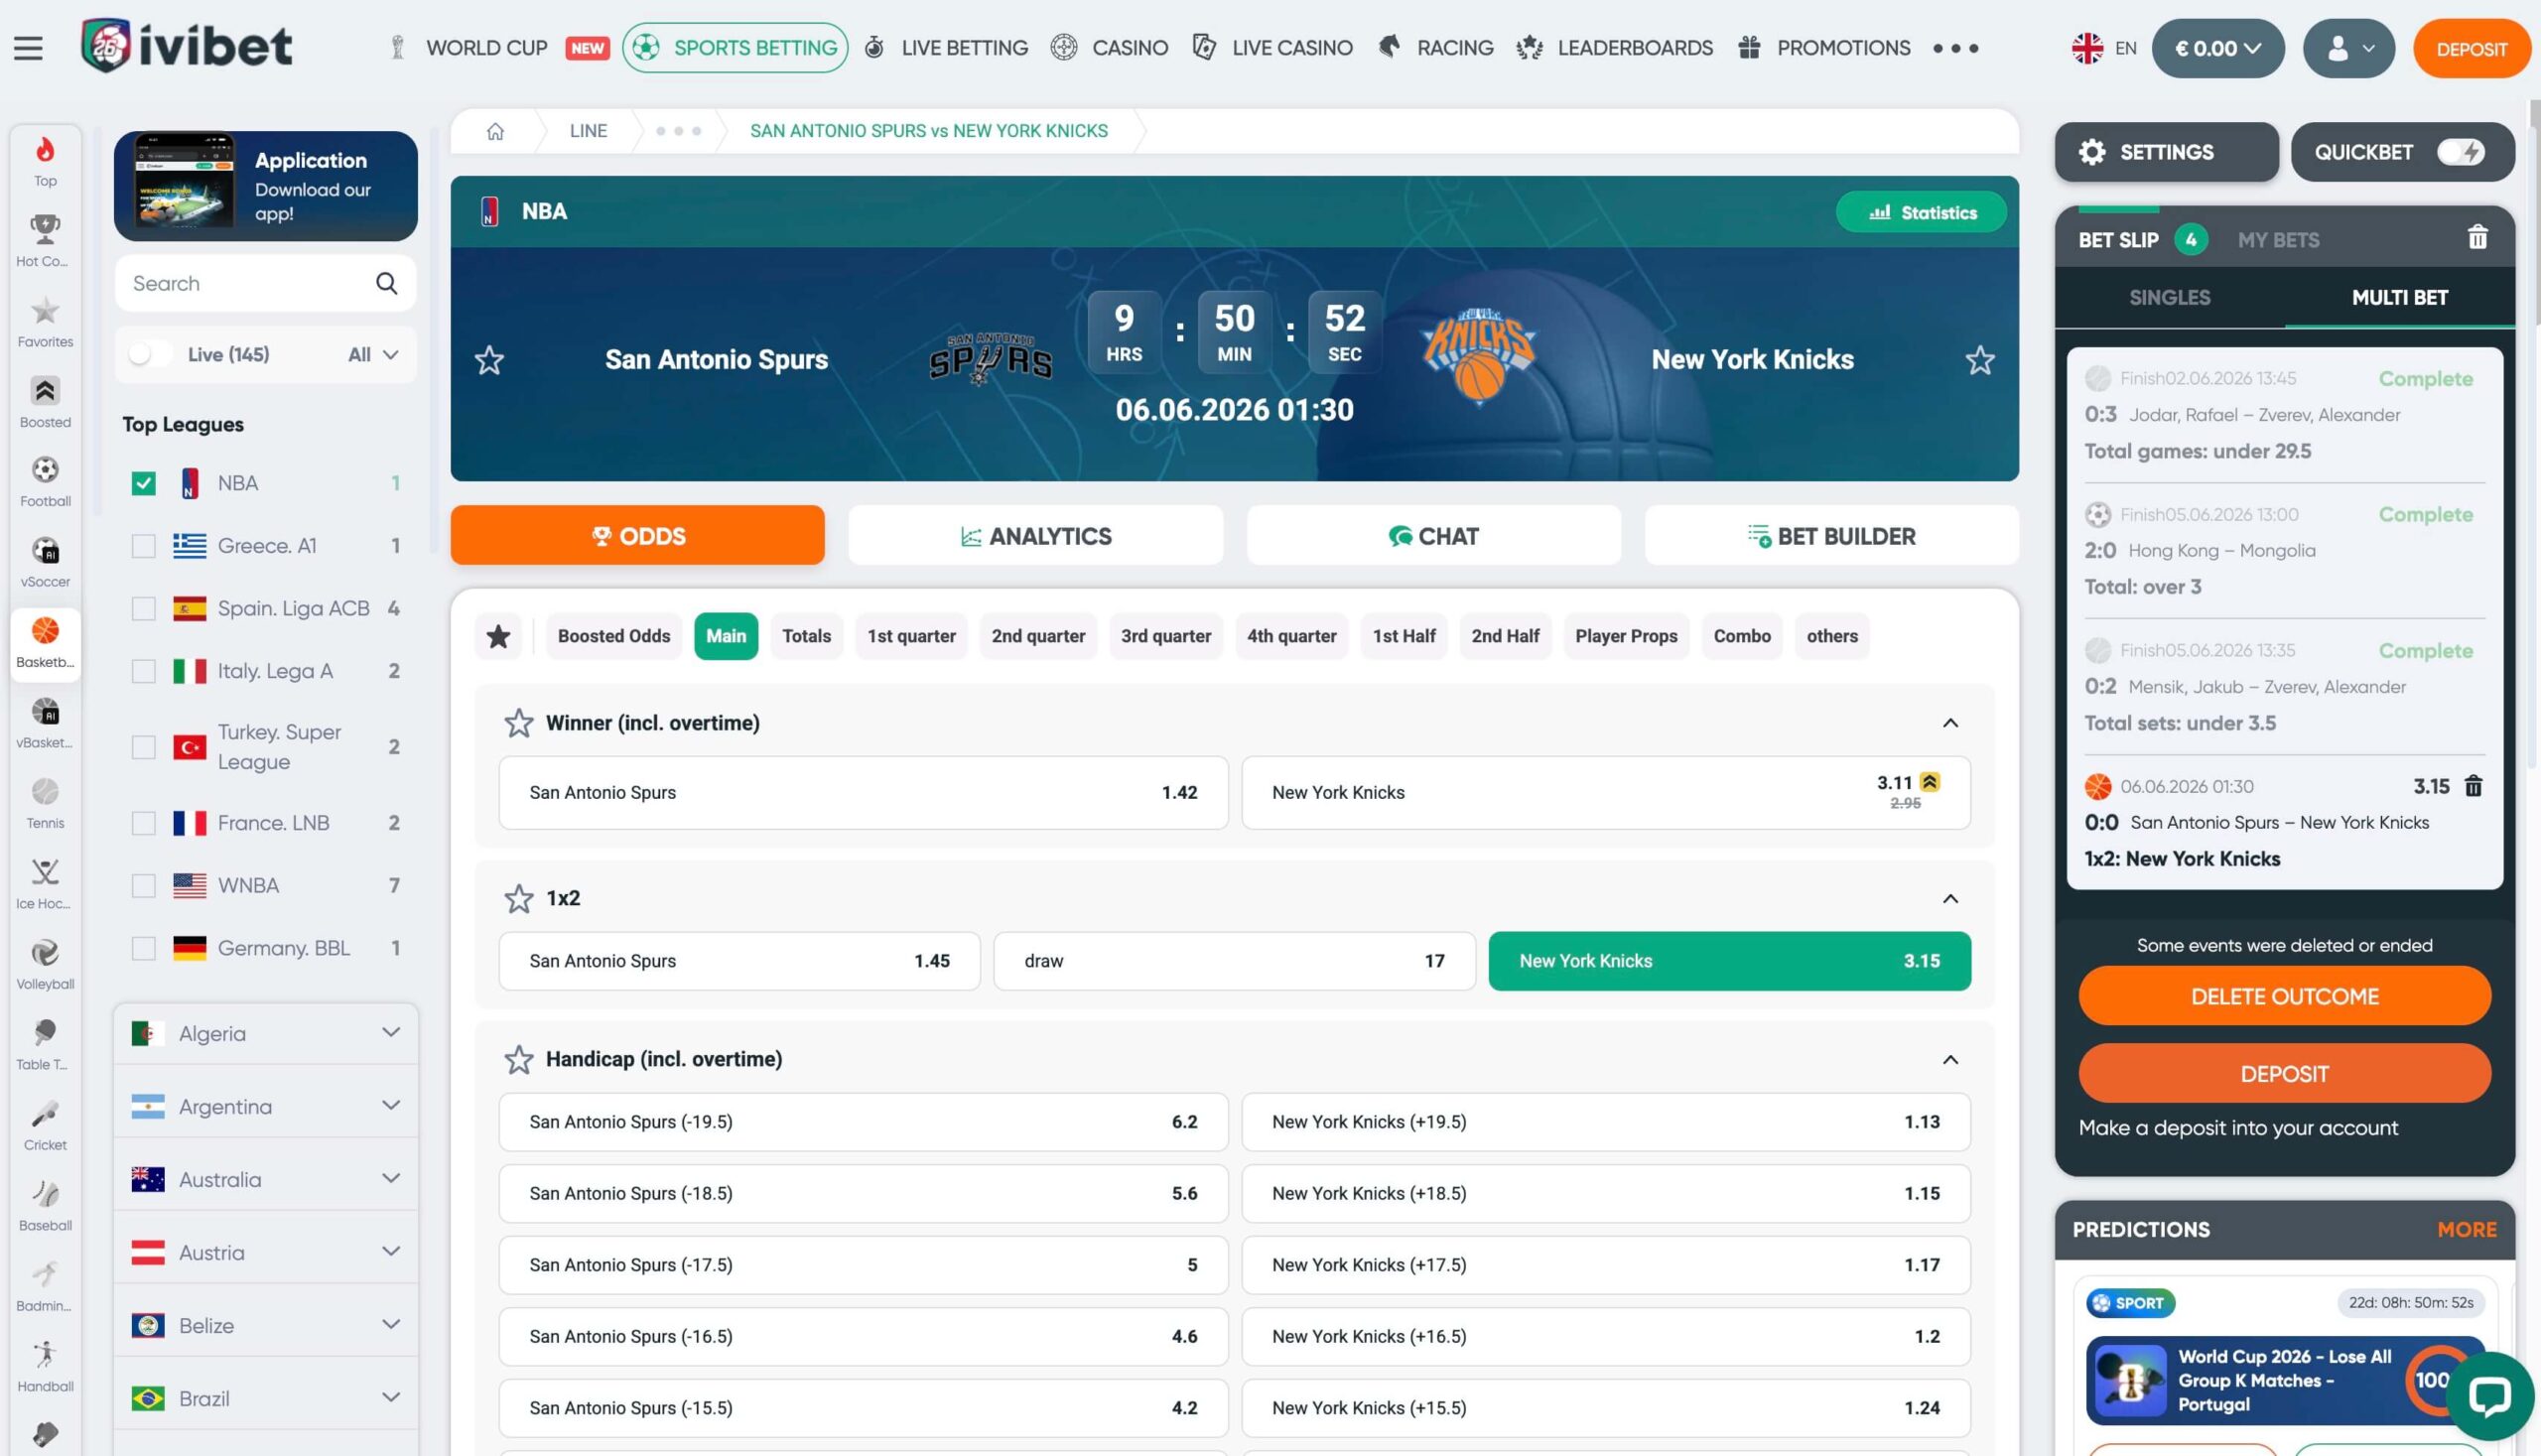The width and height of the screenshot is (2541, 1456).
Task: Check the WNBA league checkbox
Action: 144,886
